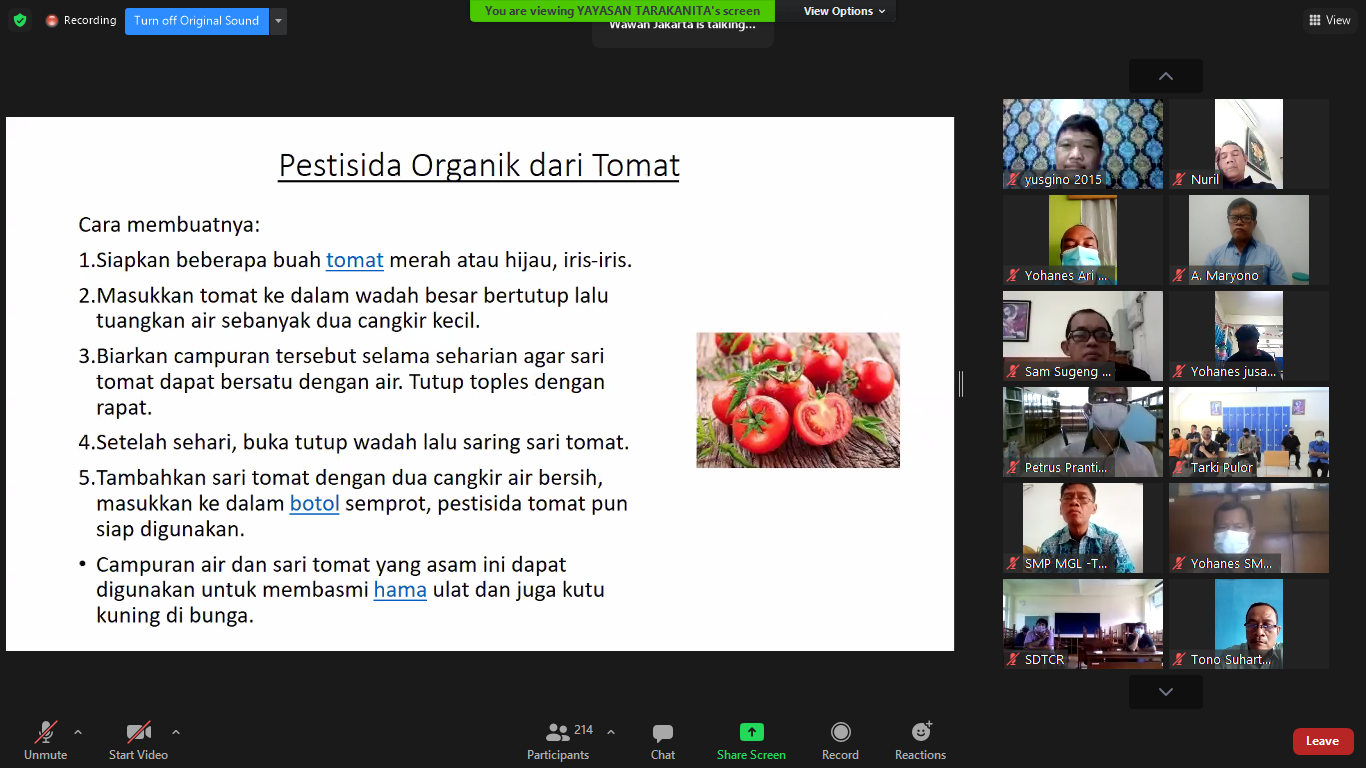The width and height of the screenshot is (1366, 768).
Task: Click the 'Cara membuatnya:' text on slide
Action: 169,225
